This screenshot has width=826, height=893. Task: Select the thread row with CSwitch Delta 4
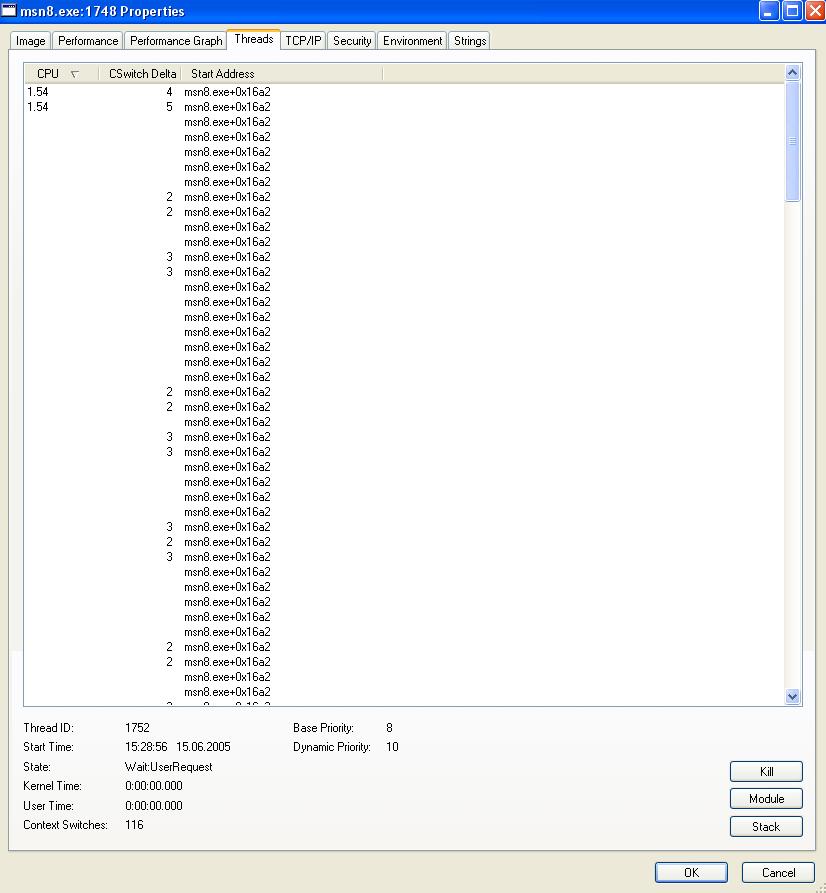click(x=403, y=92)
